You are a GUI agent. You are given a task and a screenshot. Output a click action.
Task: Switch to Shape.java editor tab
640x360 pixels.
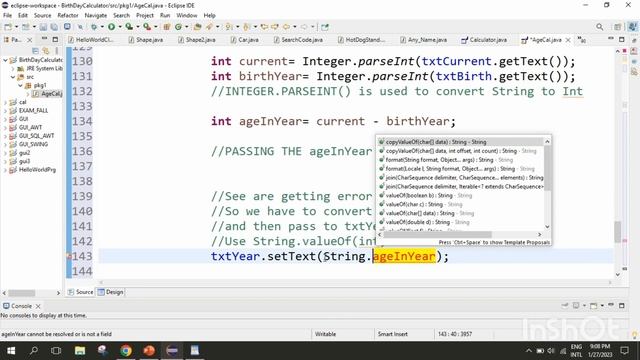[x=146, y=40]
